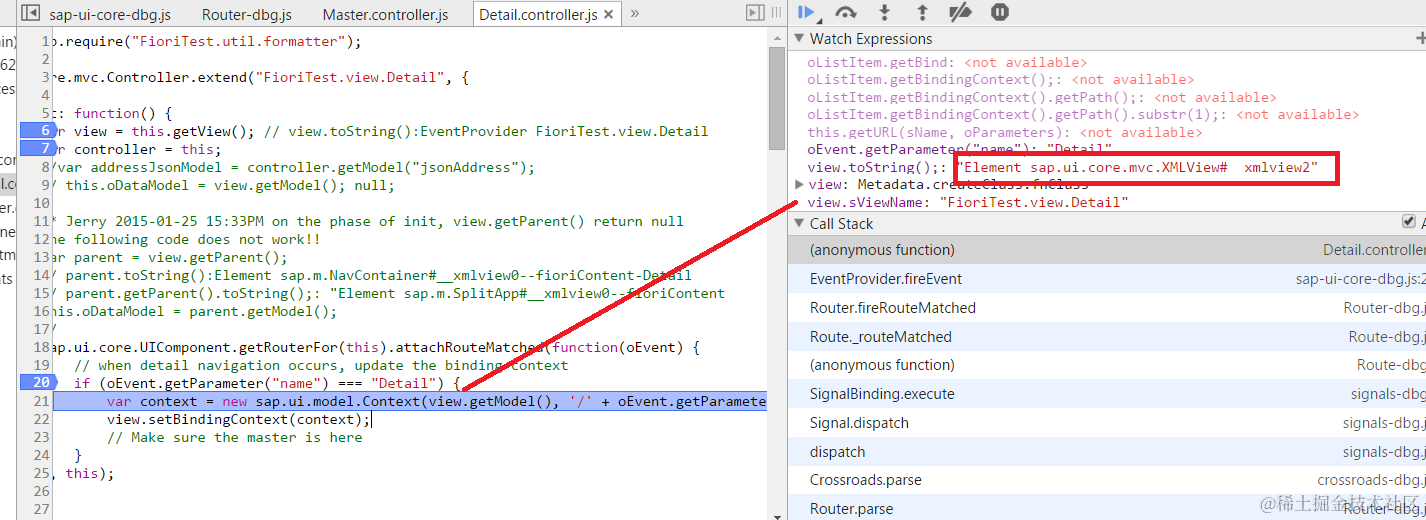Switch to Router-dbg.js tab
The image size is (1426, 520).
coord(246,15)
